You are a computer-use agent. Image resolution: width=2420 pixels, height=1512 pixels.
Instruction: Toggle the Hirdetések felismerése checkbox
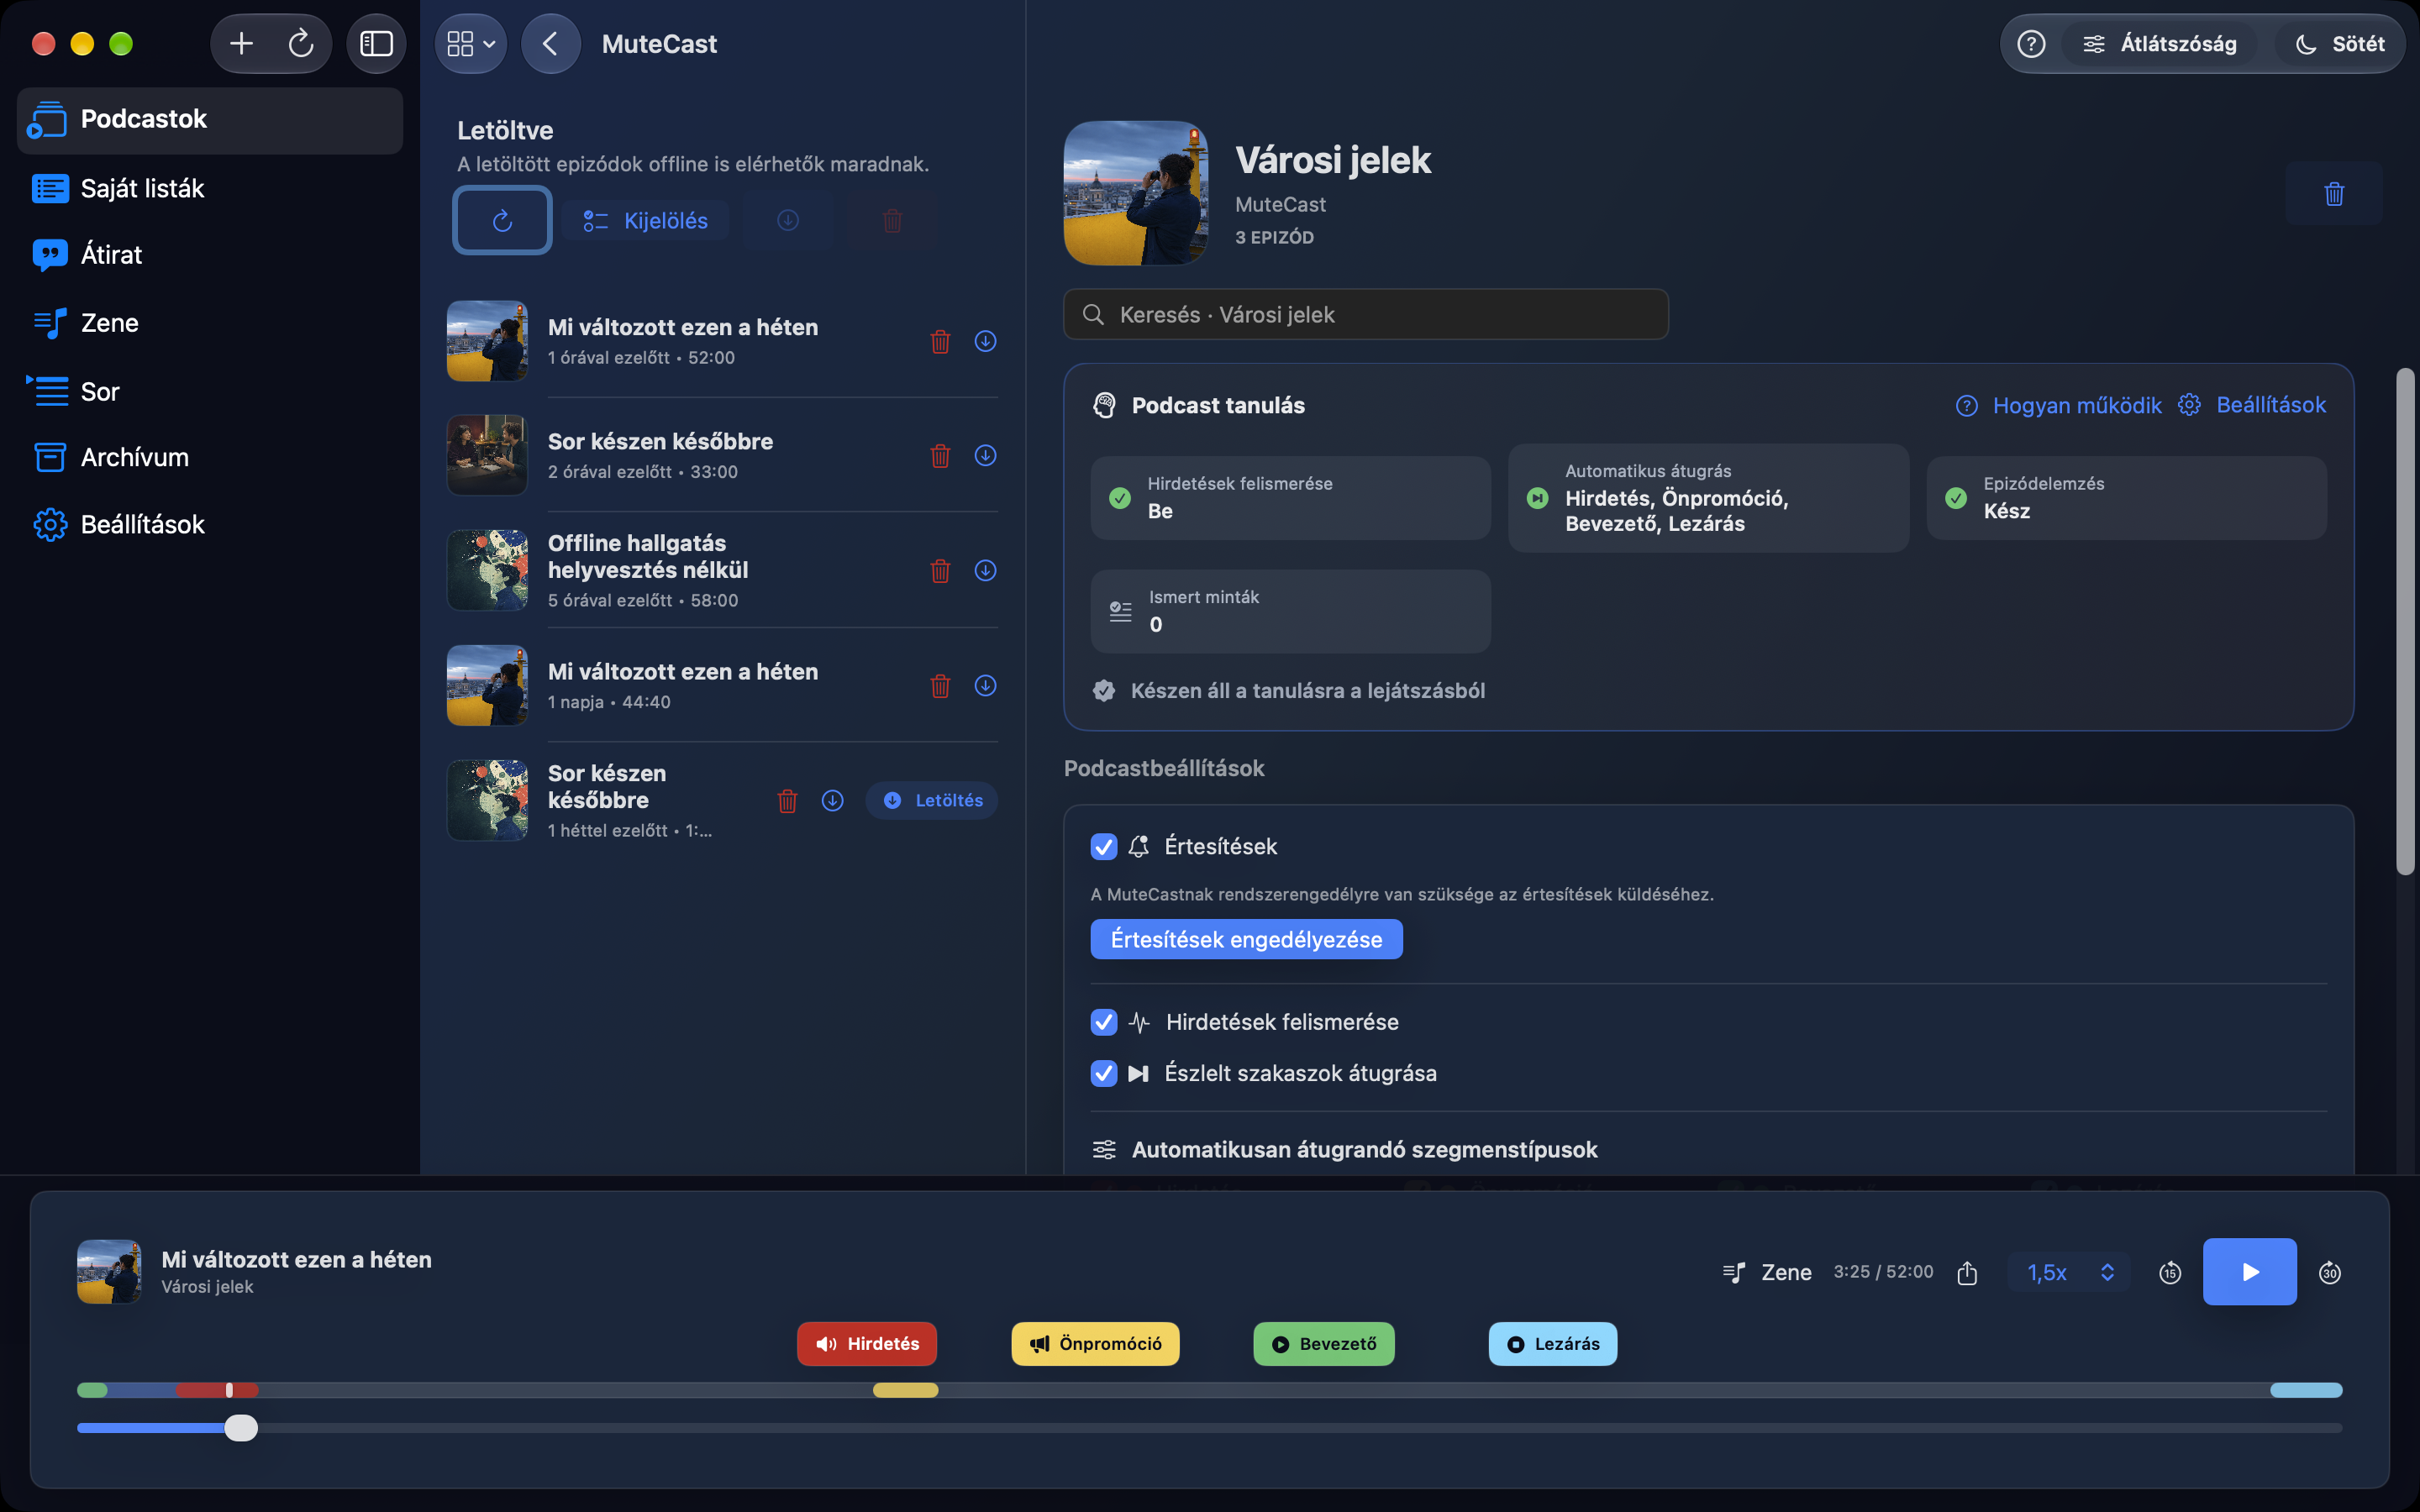1104,1022
